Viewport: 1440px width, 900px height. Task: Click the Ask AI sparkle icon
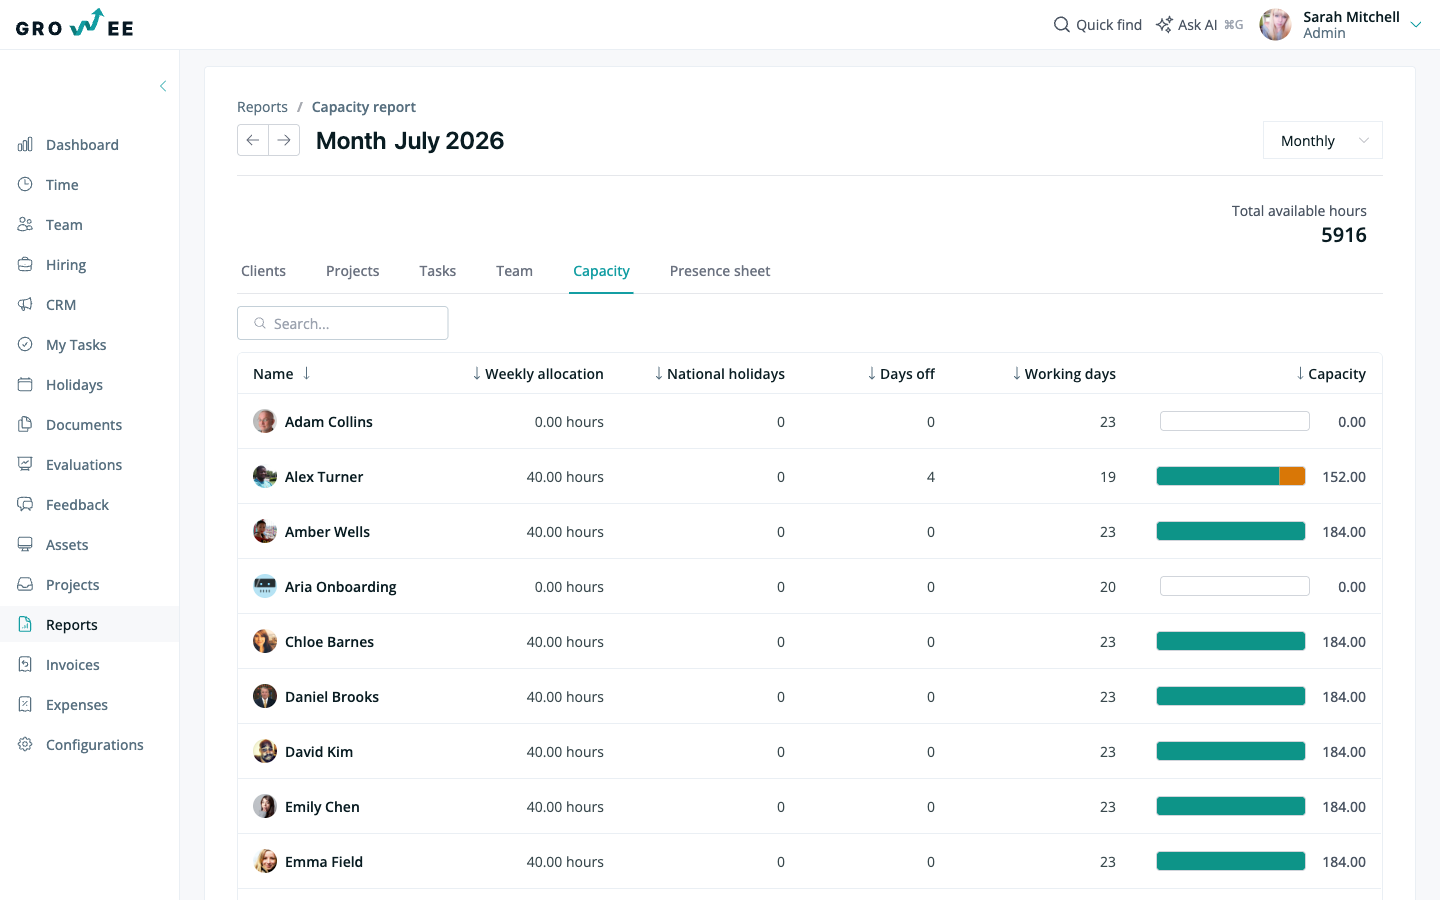[x=1164, y=25]
